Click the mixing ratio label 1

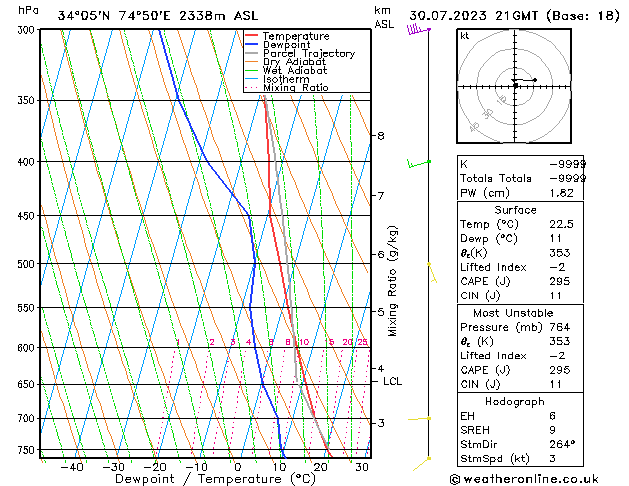178,342
